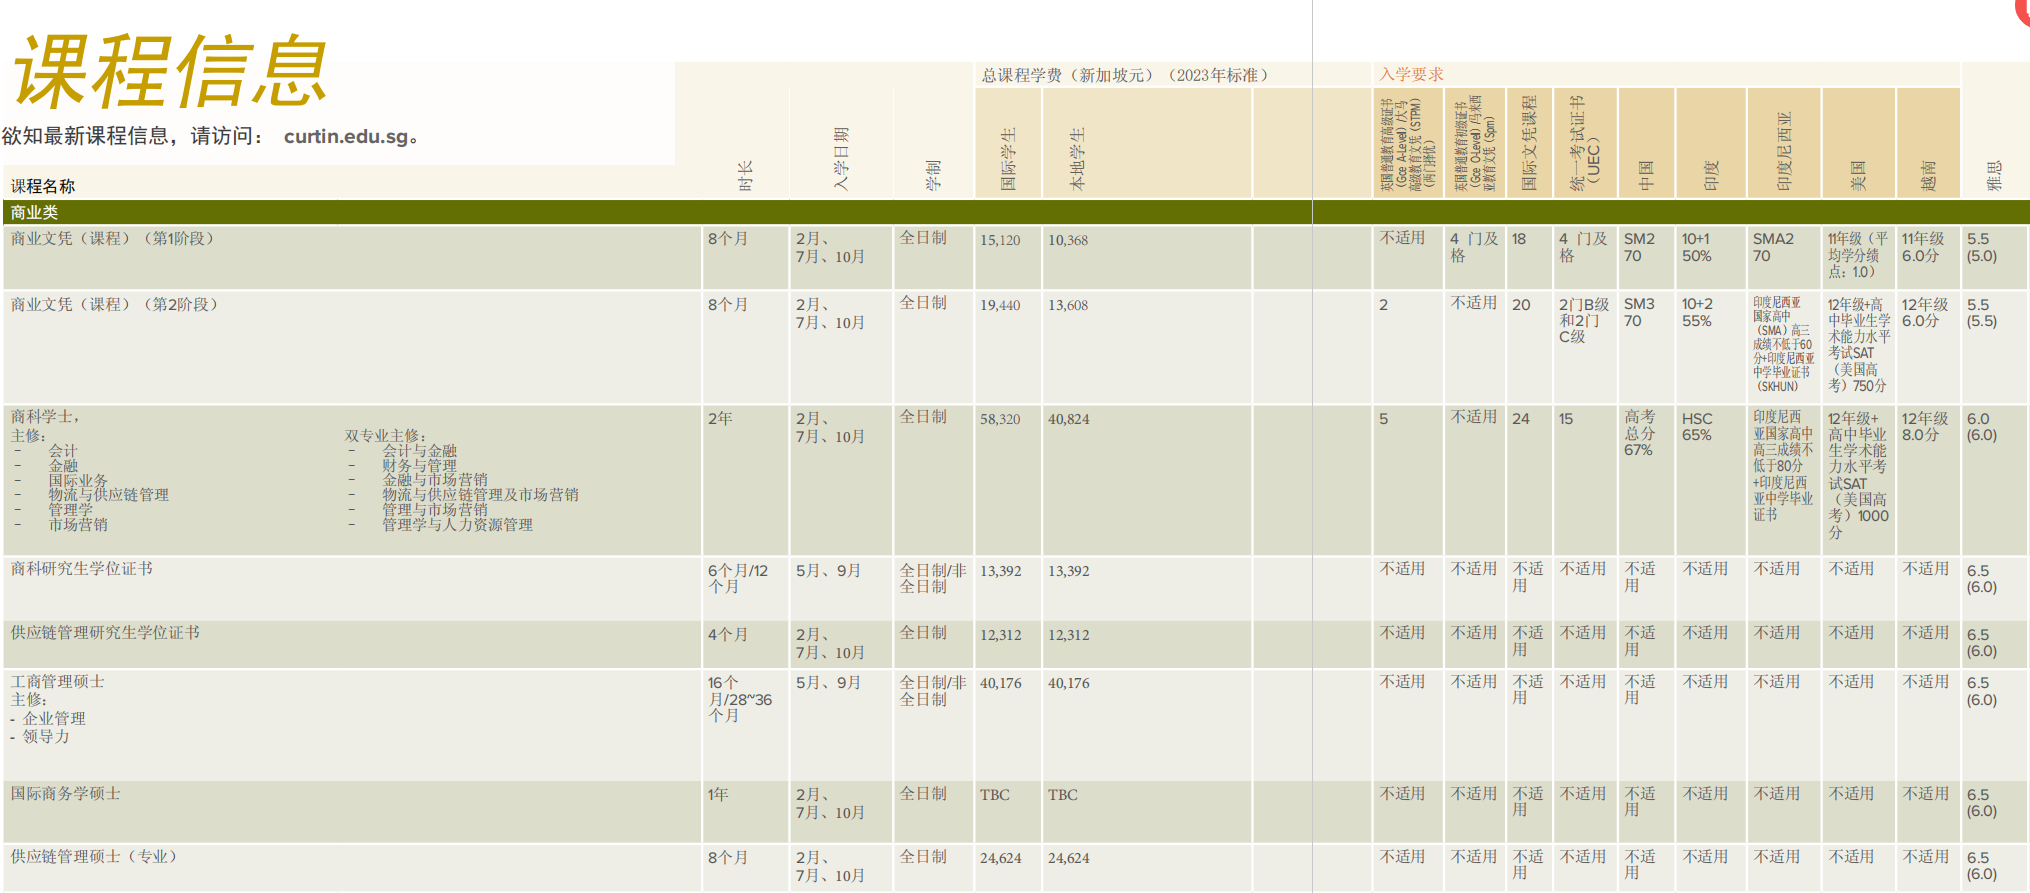Select the 统一考试证书 (UEC) column header
The width and height of the screenshot is (2030, 893).
1585,143
